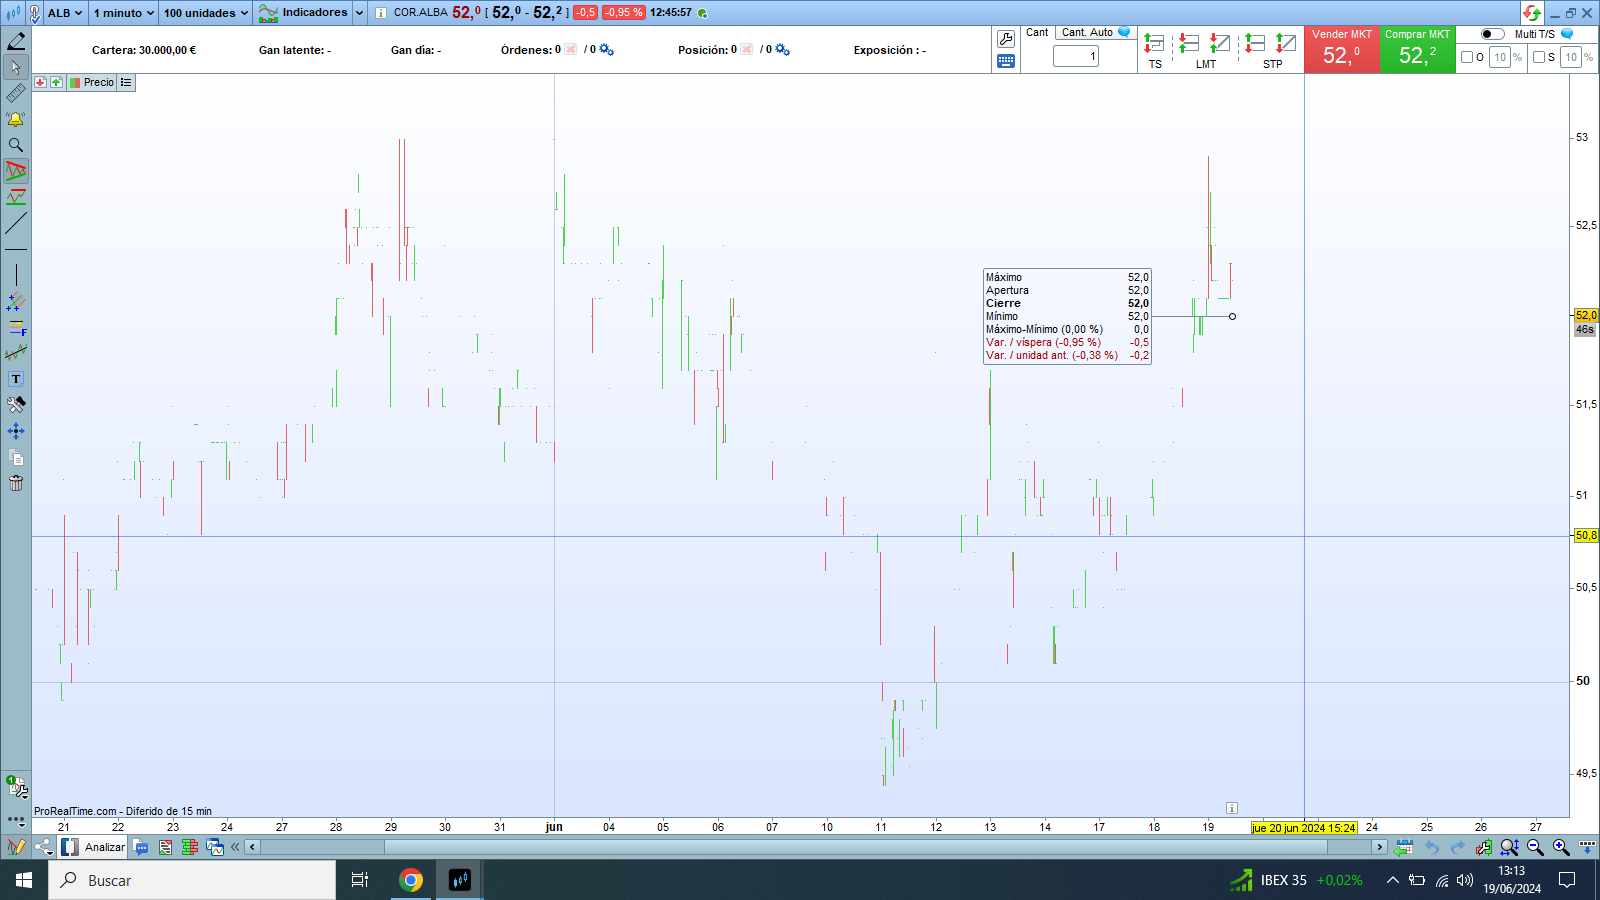This screenshot has width=1600, height=900.
Task: Open the 100 unidades dropdown
Action: pos(206,13)
